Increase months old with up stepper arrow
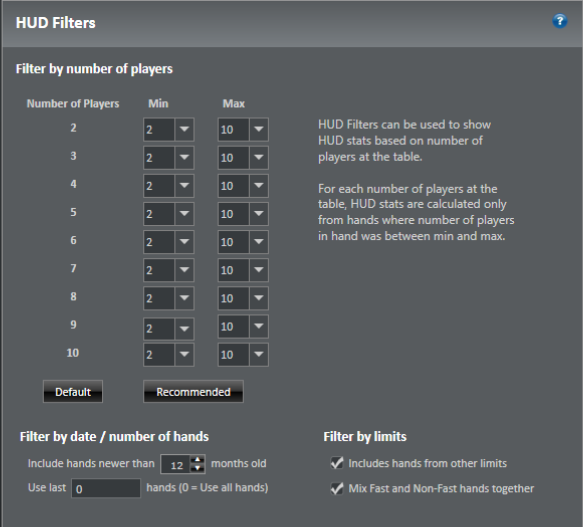583x527 pixels. point(197,460)
